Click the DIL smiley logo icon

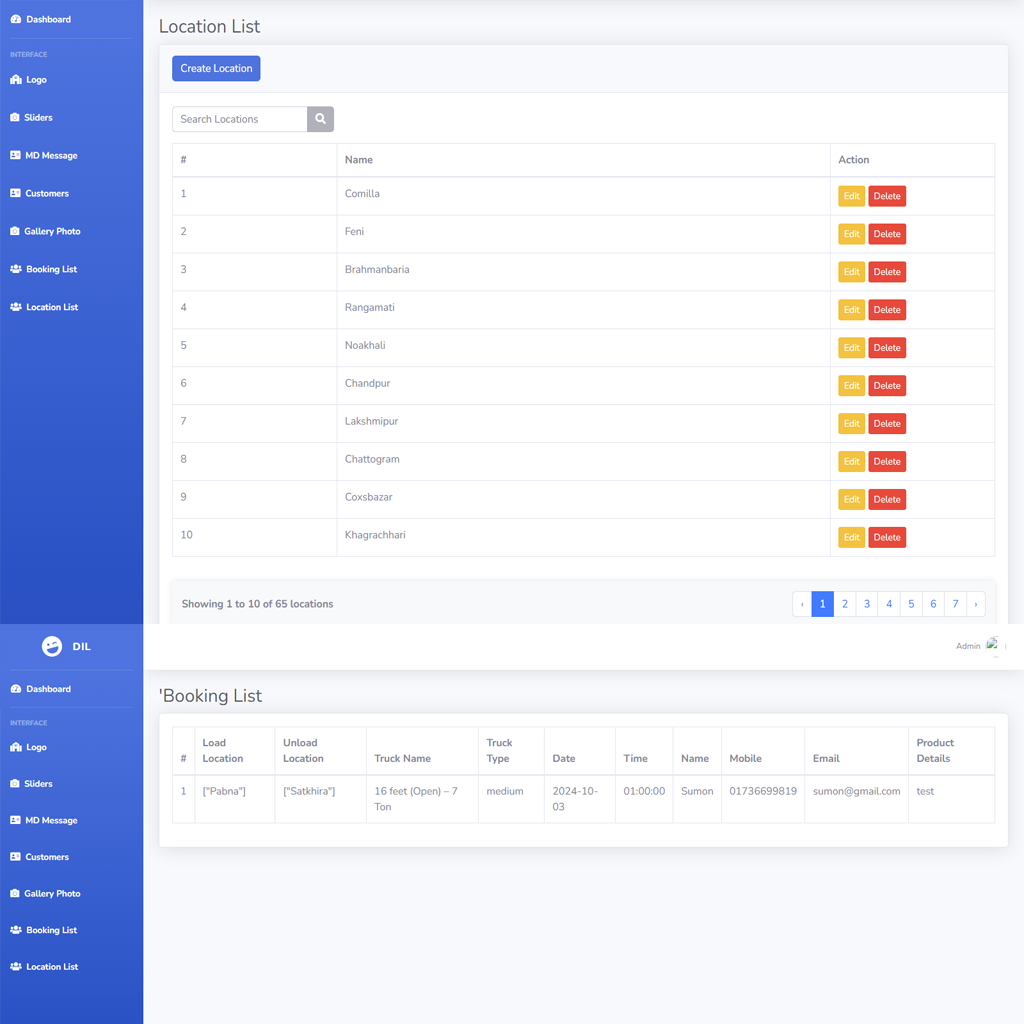click(52, 647)
